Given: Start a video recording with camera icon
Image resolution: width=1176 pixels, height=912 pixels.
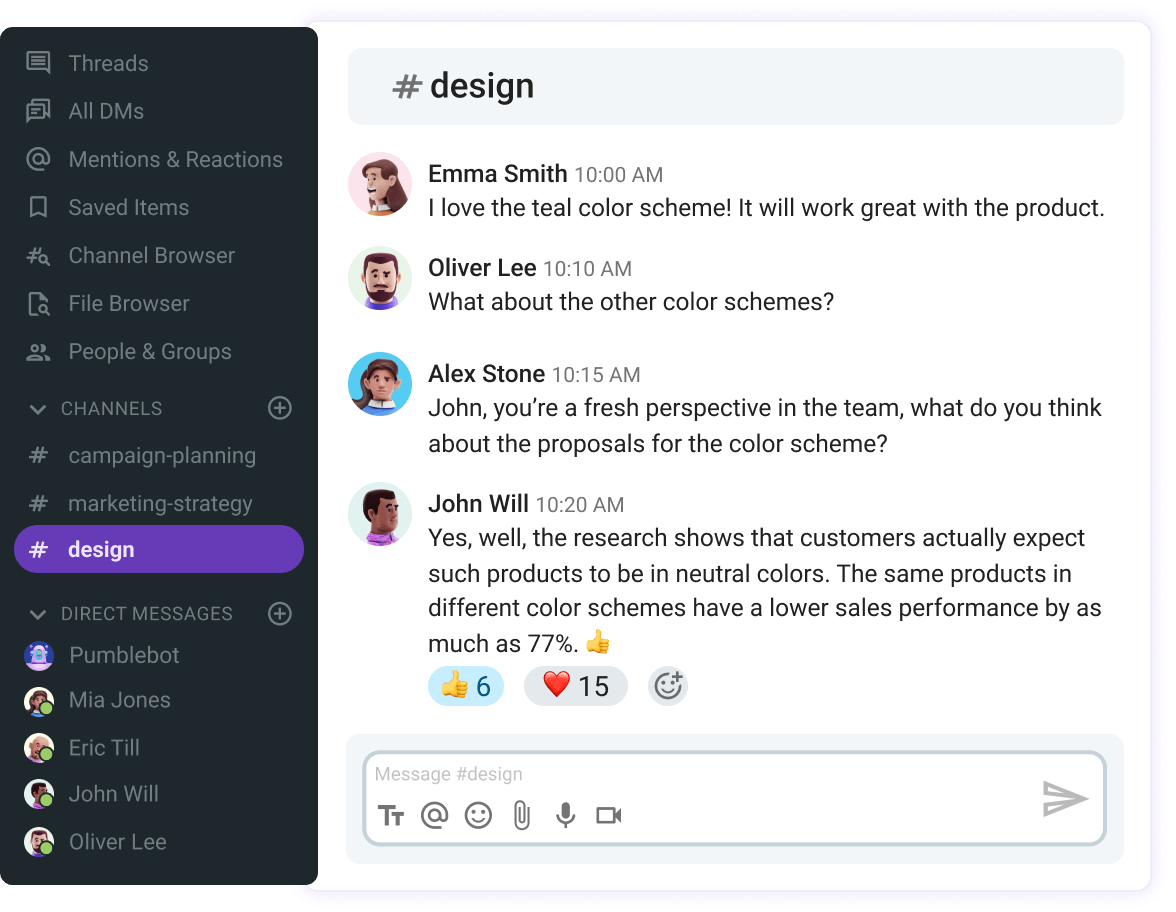Looking at the screenshot, I should pyautogui.click(x=608, y=816).
